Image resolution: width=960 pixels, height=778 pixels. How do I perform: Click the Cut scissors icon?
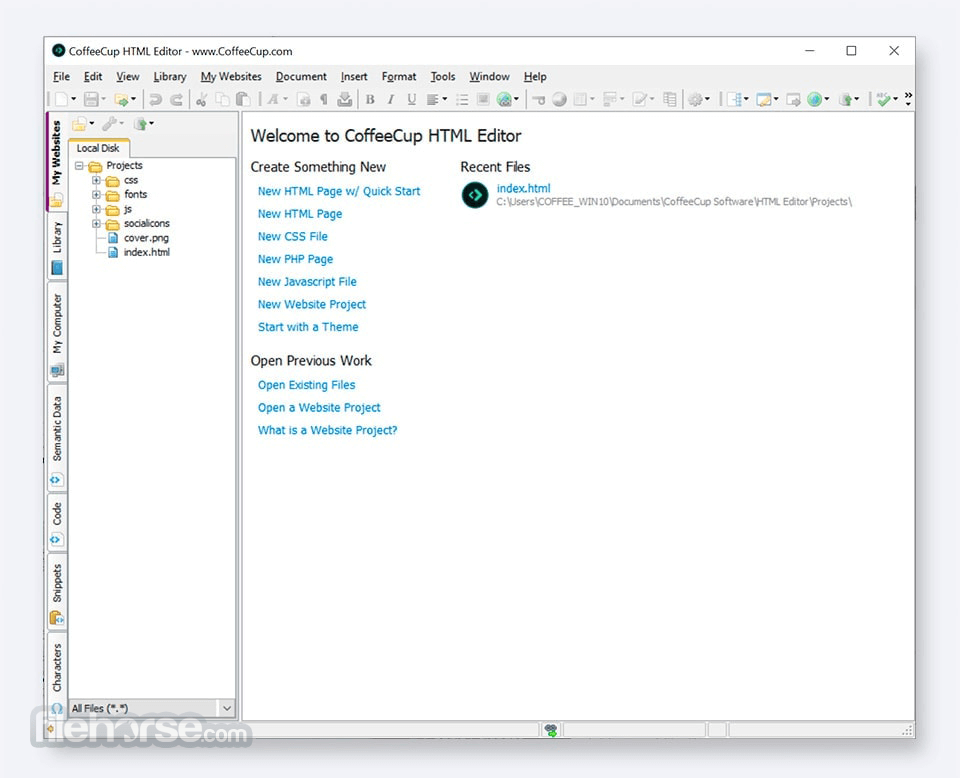click(x=201, y=99)
